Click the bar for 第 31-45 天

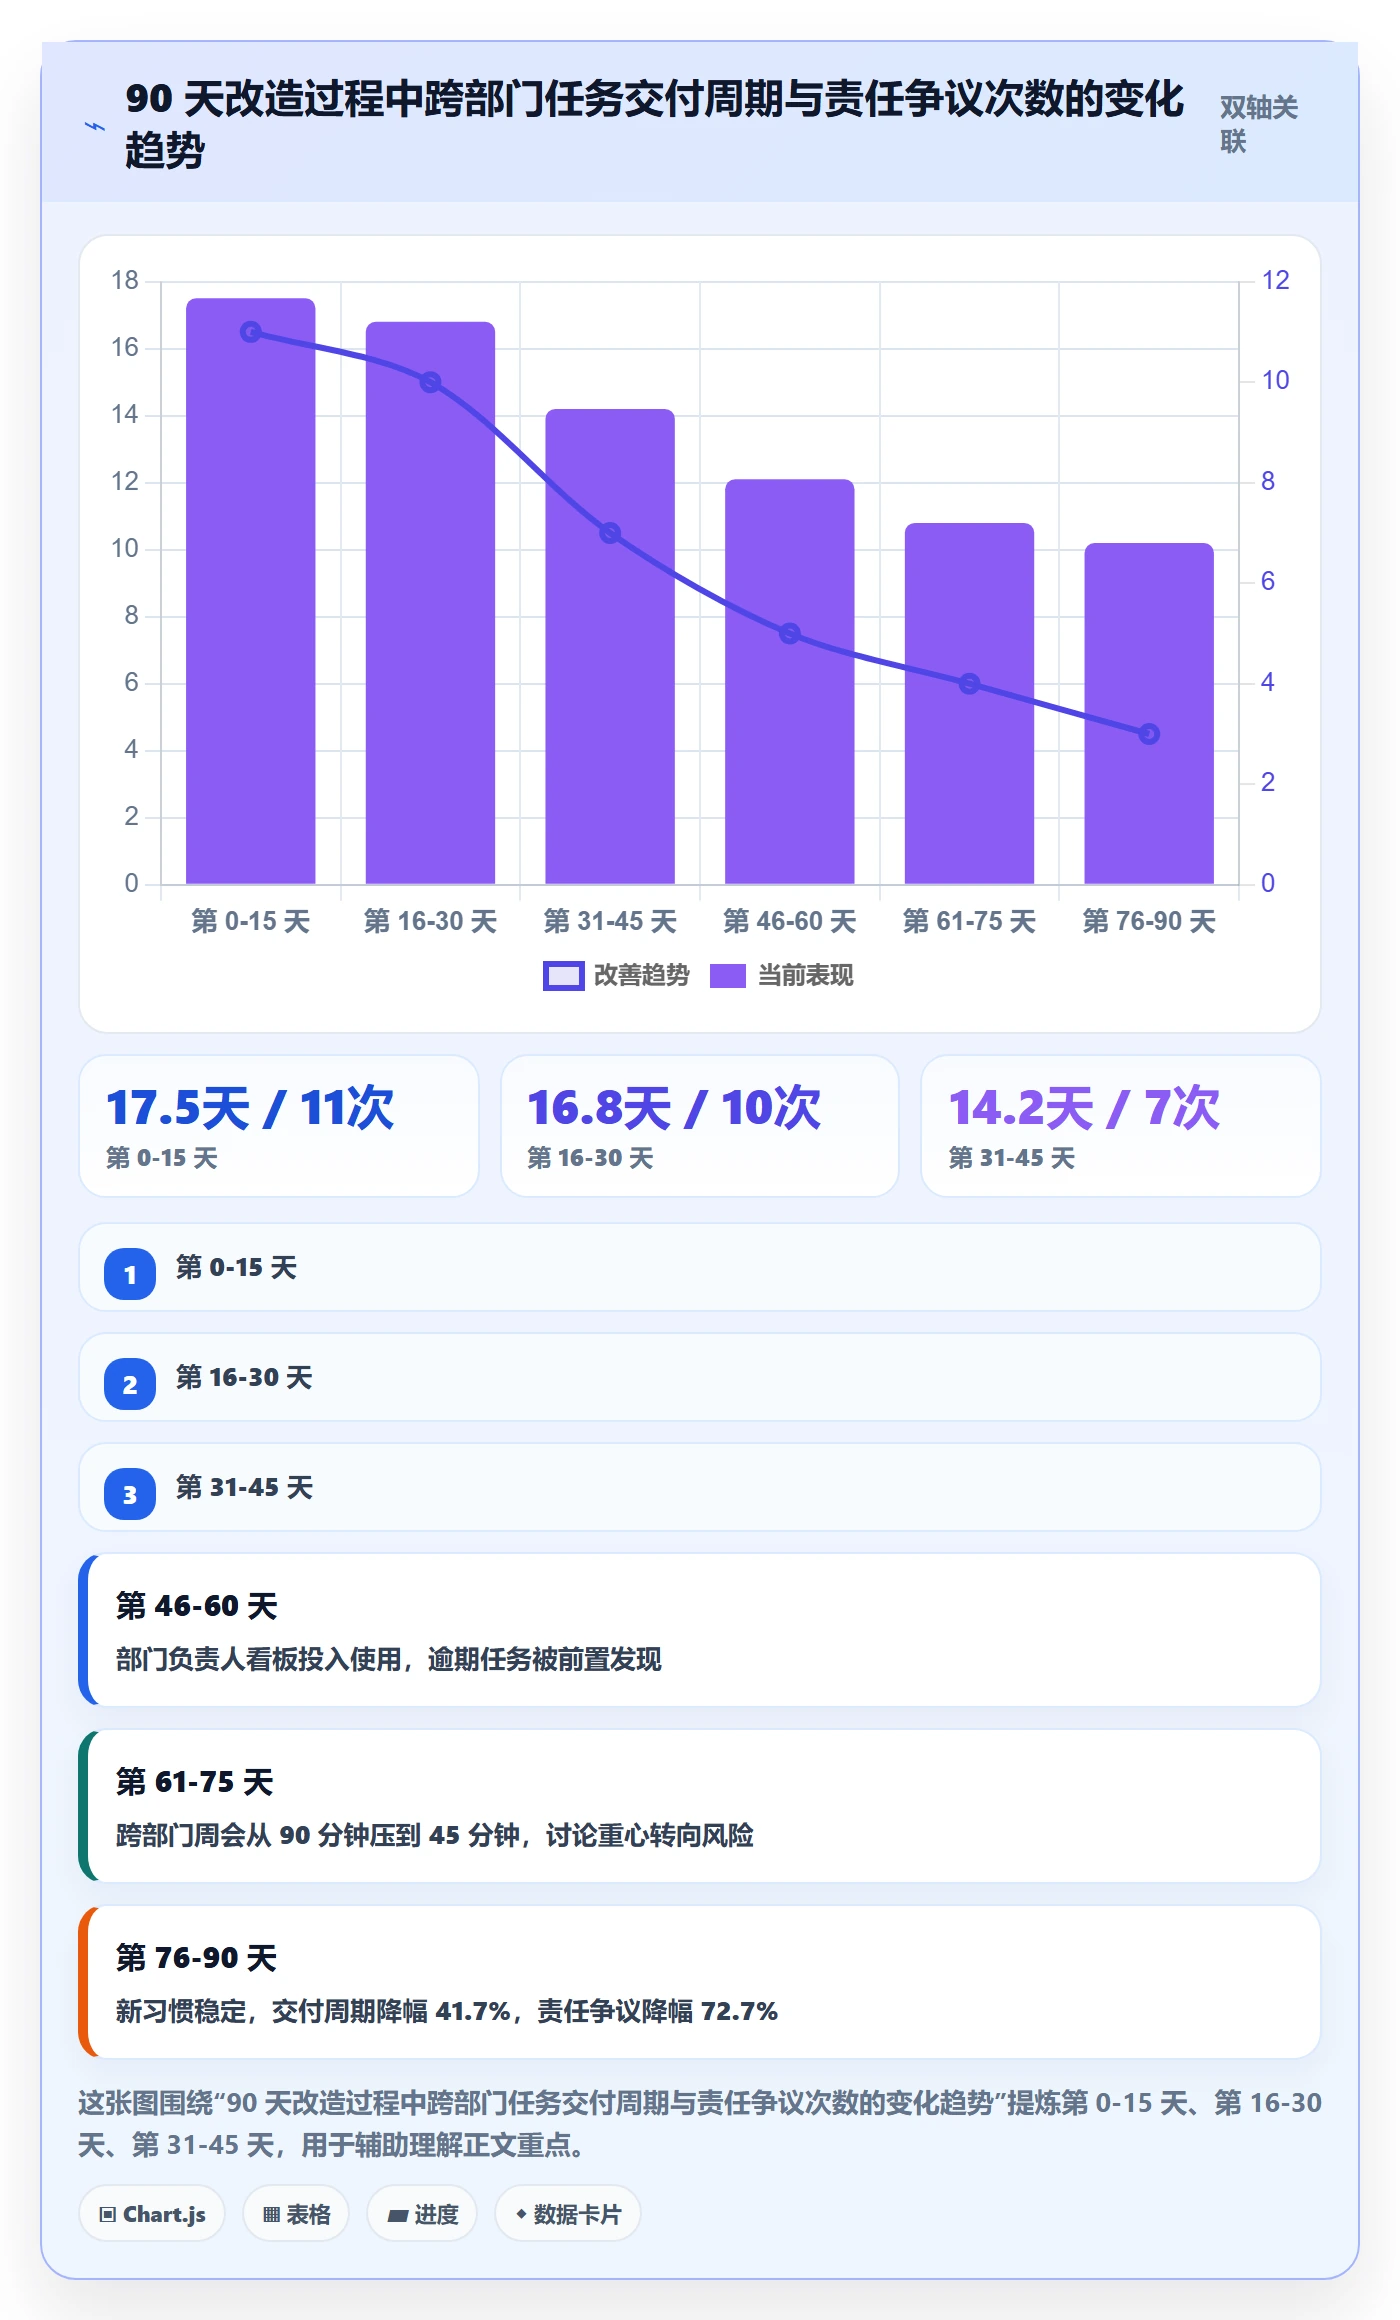[x=610, y=646]
